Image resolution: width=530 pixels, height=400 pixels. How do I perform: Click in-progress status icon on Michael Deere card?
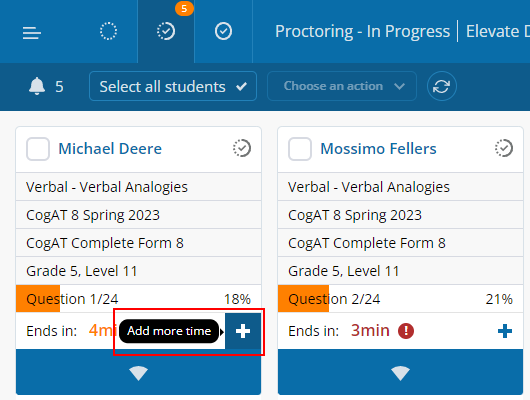coord(242,148)
